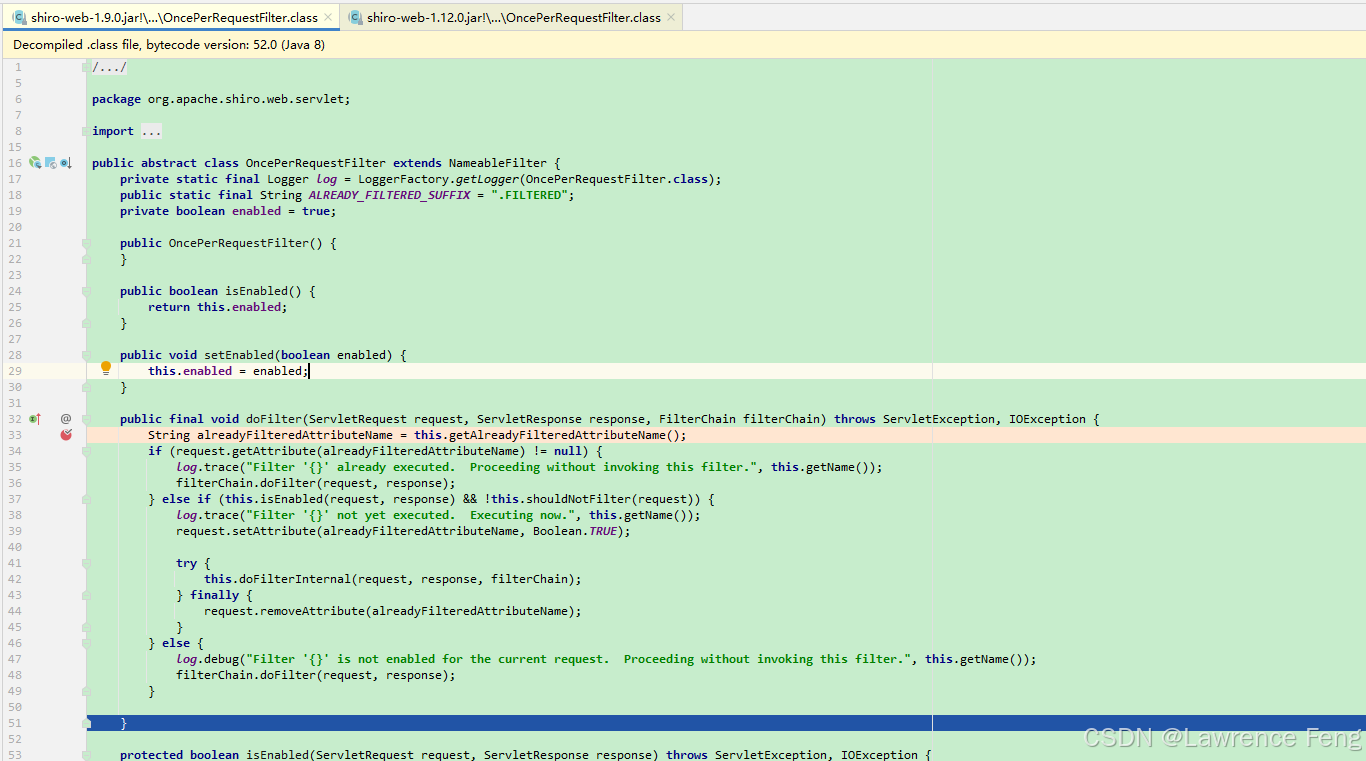Click the ".FILTERED" string literal
Image resolution: width=1366 pixels, height=761 pixels.
pyautogui.click(x=529, y=195)
